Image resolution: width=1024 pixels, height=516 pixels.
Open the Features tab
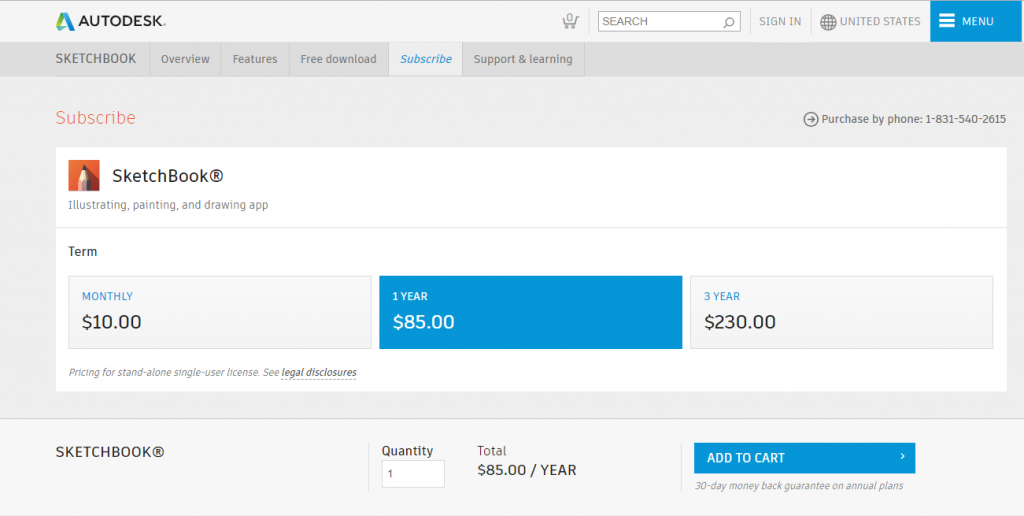[255, 59]
